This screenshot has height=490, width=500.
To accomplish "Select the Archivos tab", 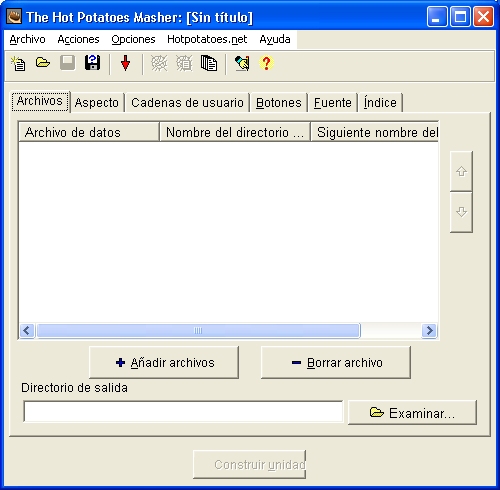I will (x=40, y=101).
